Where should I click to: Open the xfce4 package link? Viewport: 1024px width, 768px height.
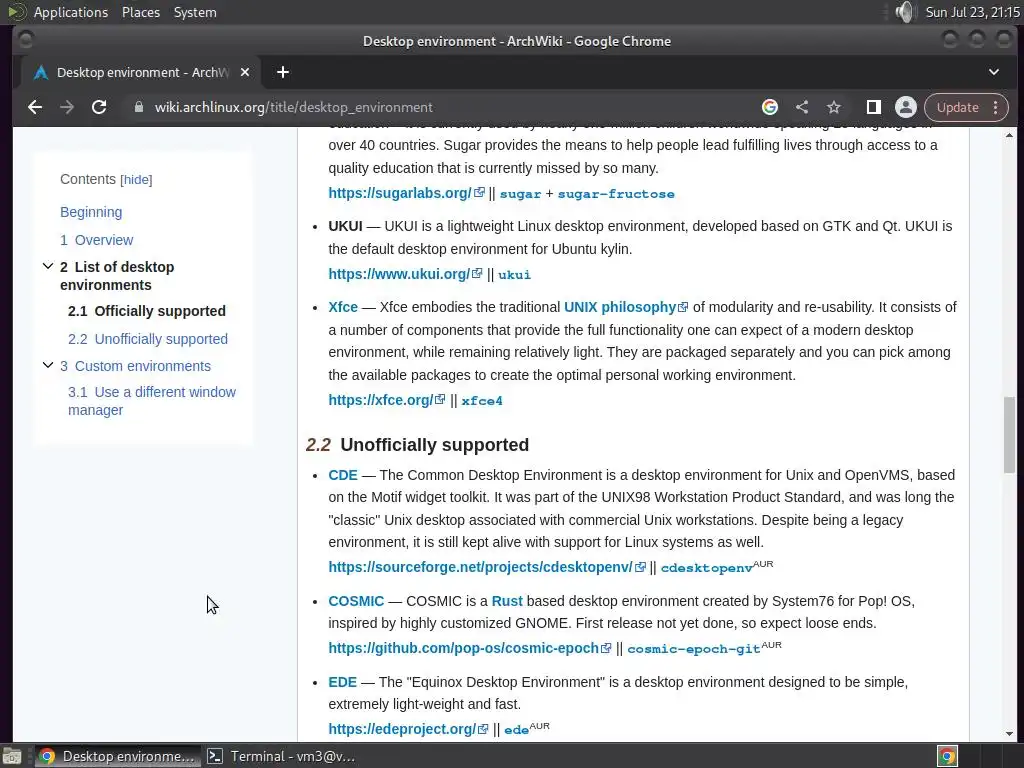pos(482,401)
